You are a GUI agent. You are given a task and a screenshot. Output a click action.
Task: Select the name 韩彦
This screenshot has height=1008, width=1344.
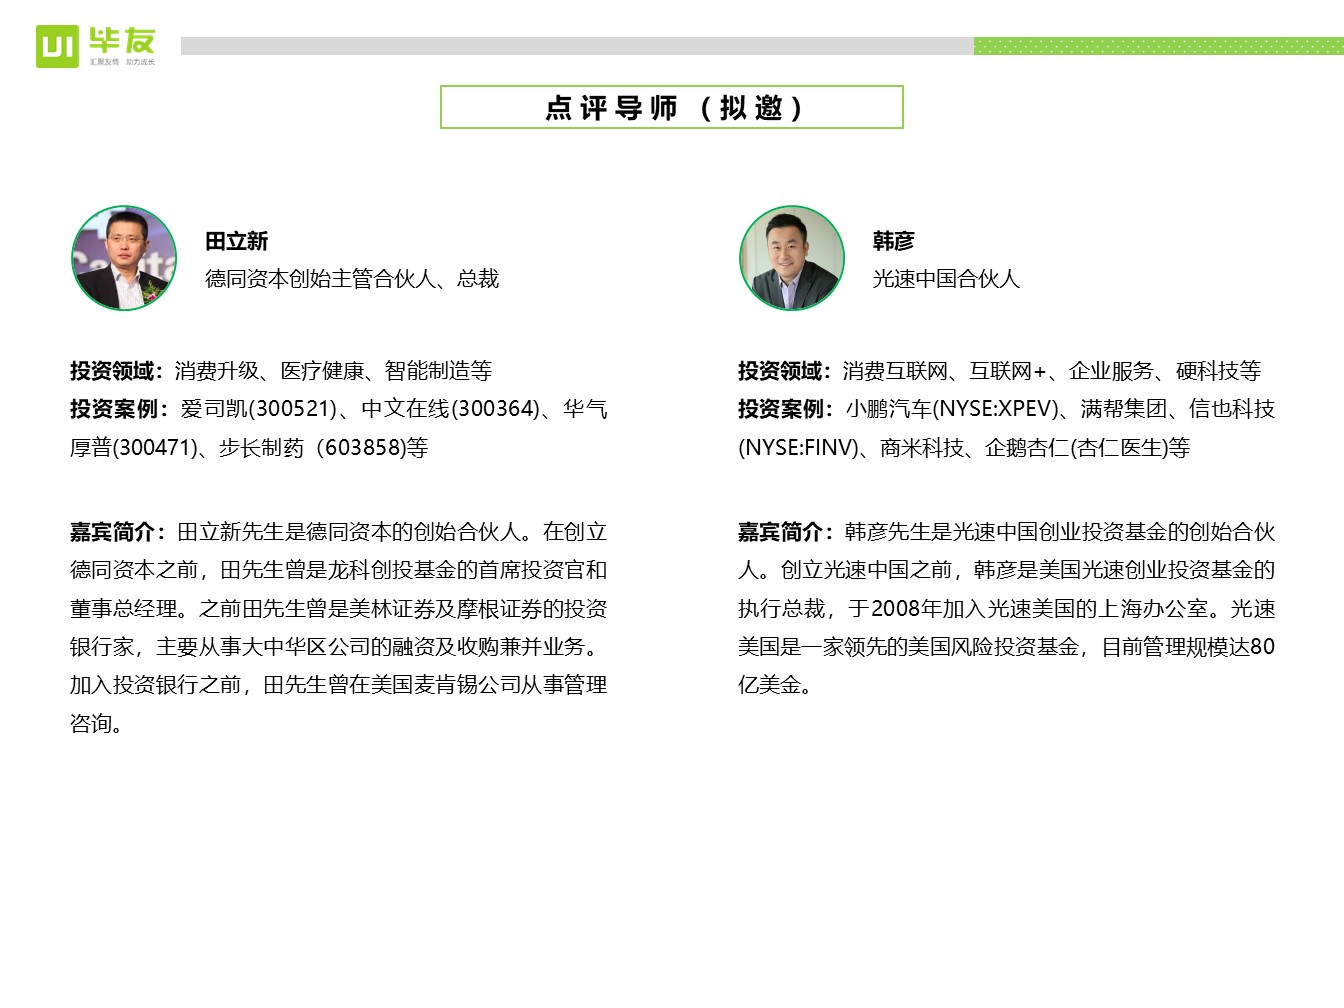[x=894, y=241]
